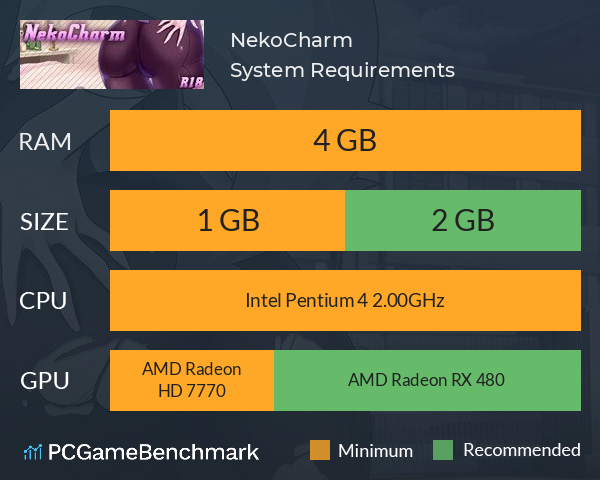Click the CPU row label

click(x=43, y=301)
